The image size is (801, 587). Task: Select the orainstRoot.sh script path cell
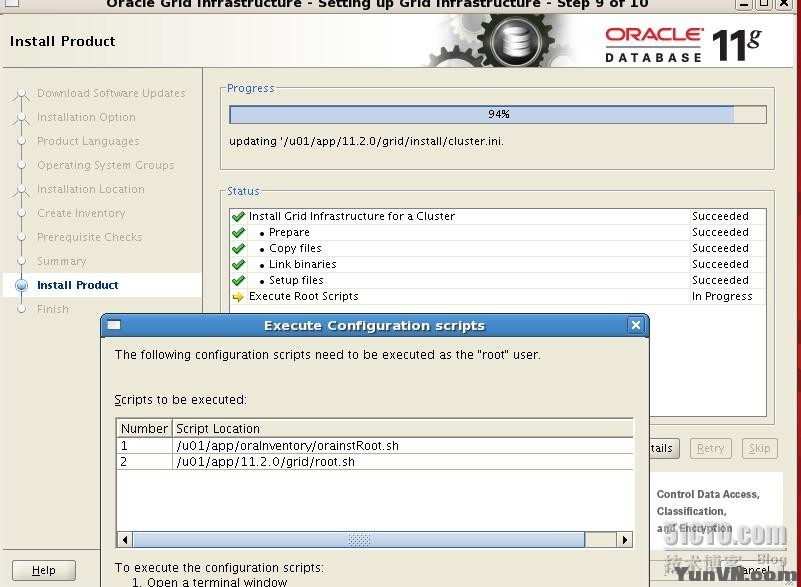403,445
